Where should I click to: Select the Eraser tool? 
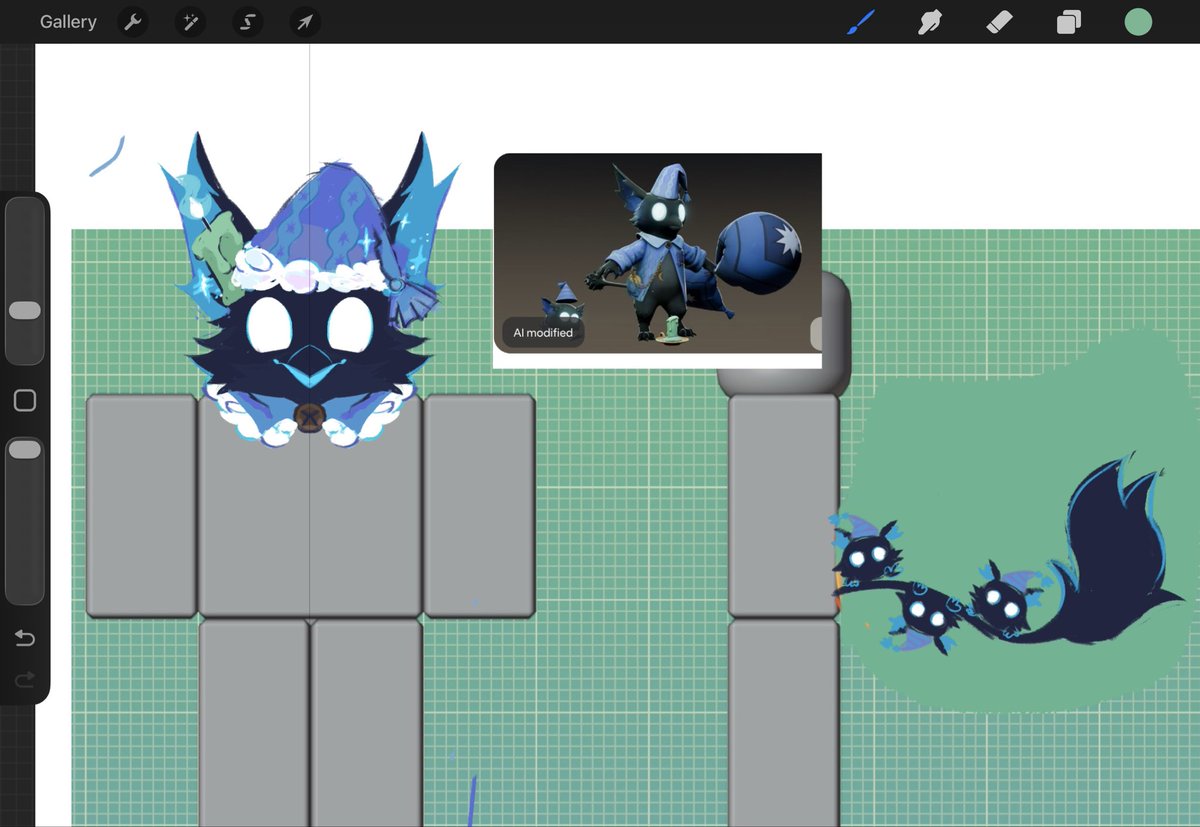pyautogui.click(x=999, y=22)
